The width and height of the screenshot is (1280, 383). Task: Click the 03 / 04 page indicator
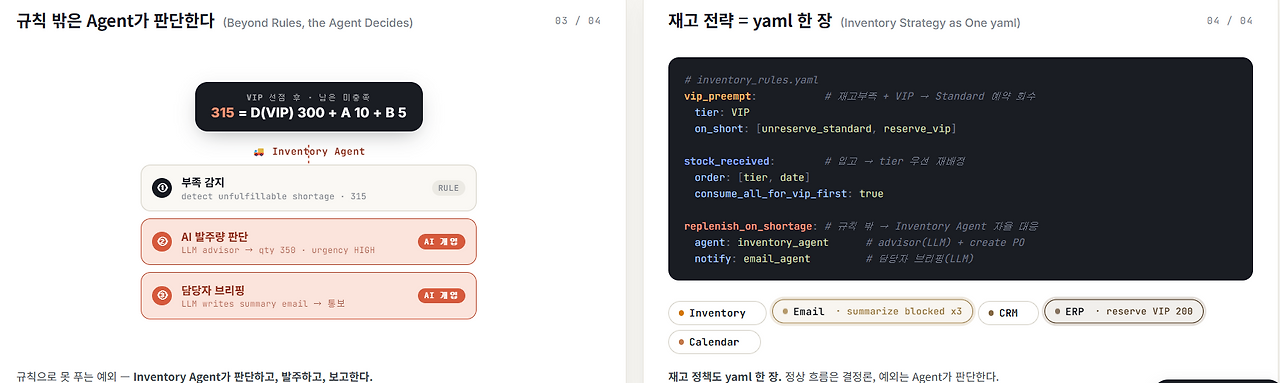pyautogui.click(x=578, y=21)
